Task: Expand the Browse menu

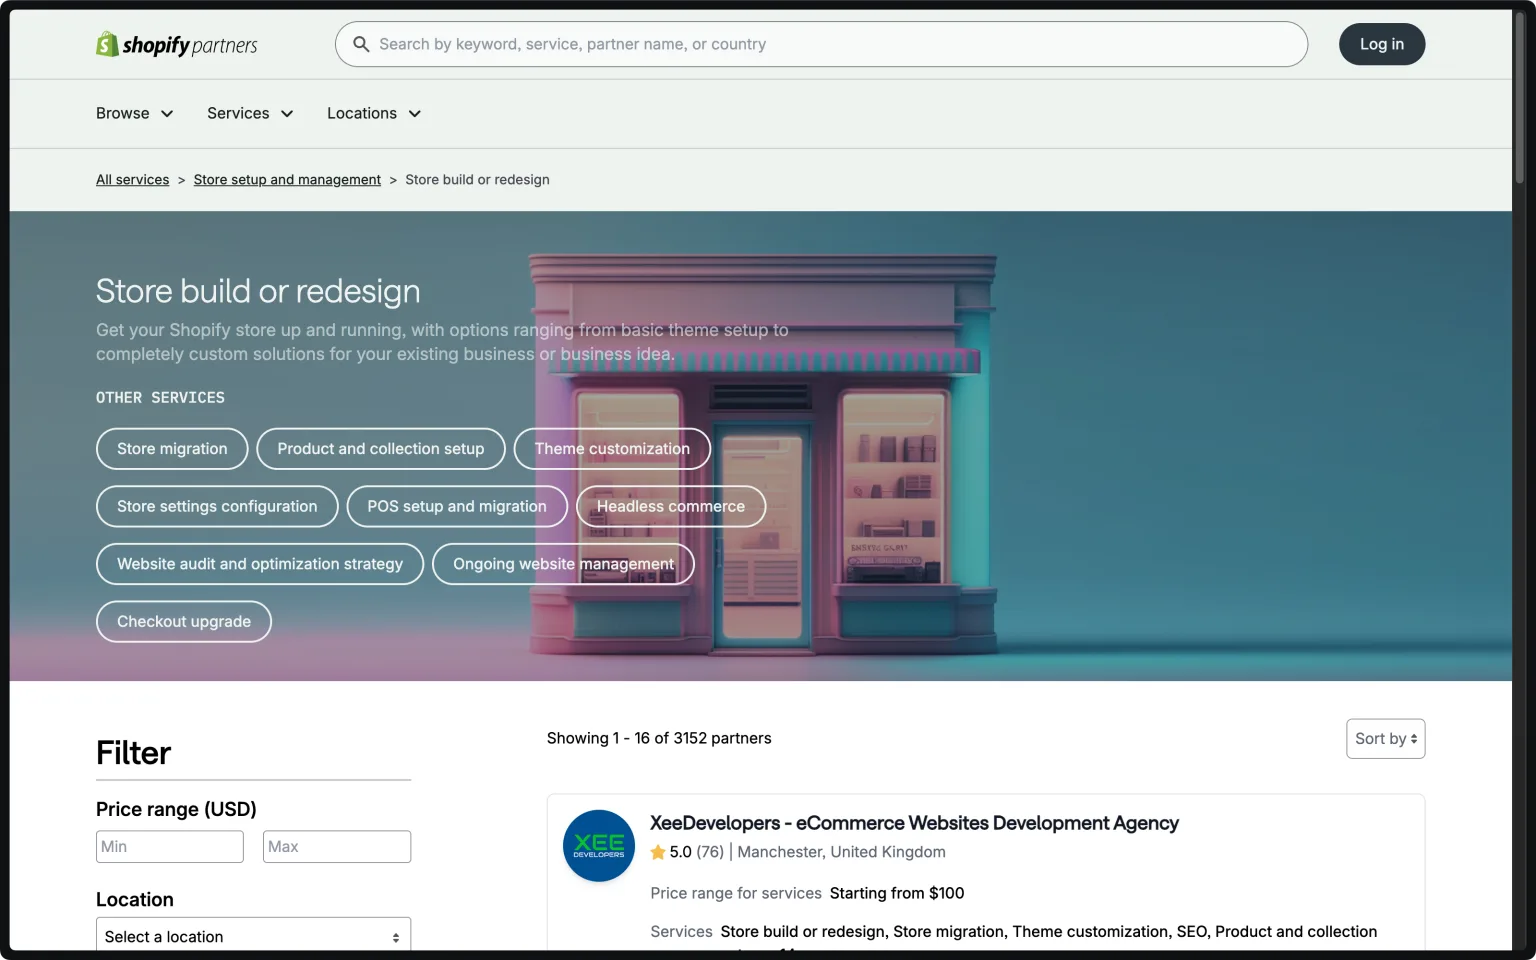Action: pyautogui.click(x=135, y=113)
